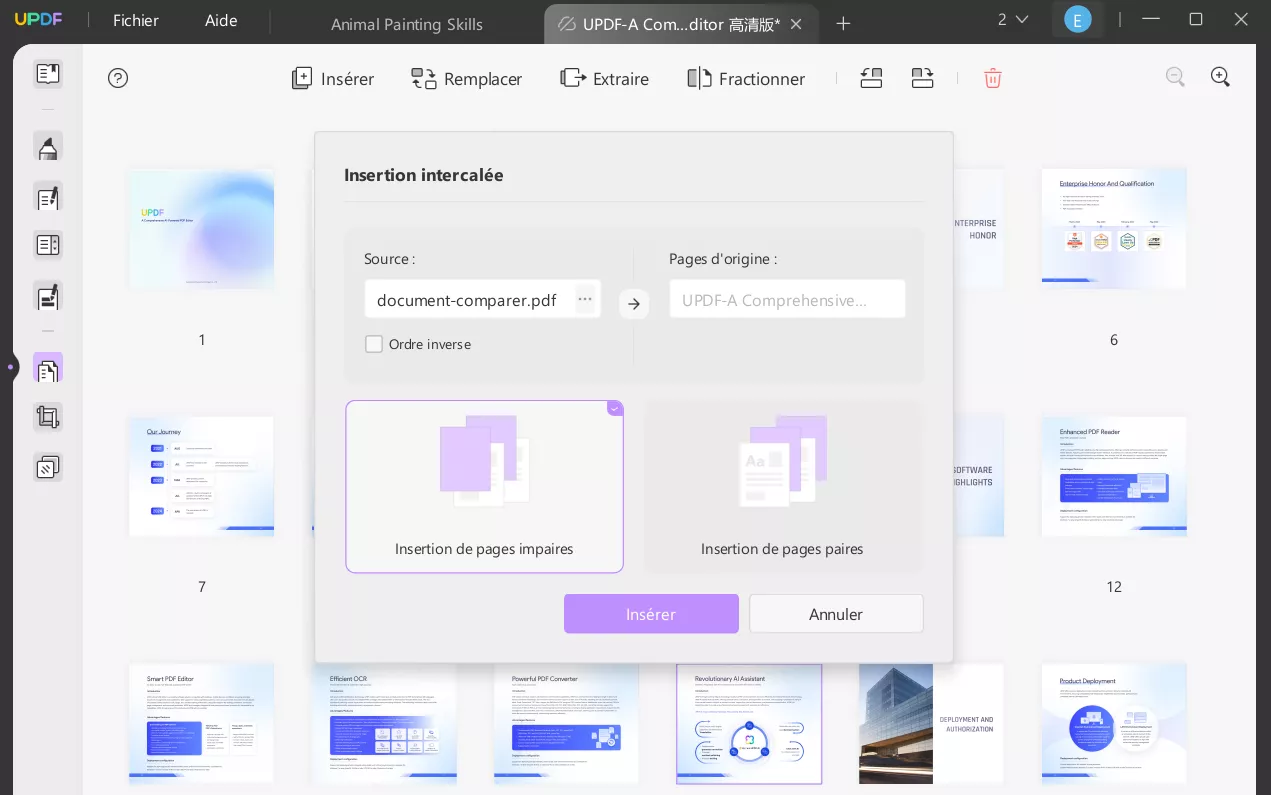Image resolution: width=1271 pixels, height=795 pixels.
Task: Click the purple Insérer button in dialog
Action: click(x=651, y=614)
